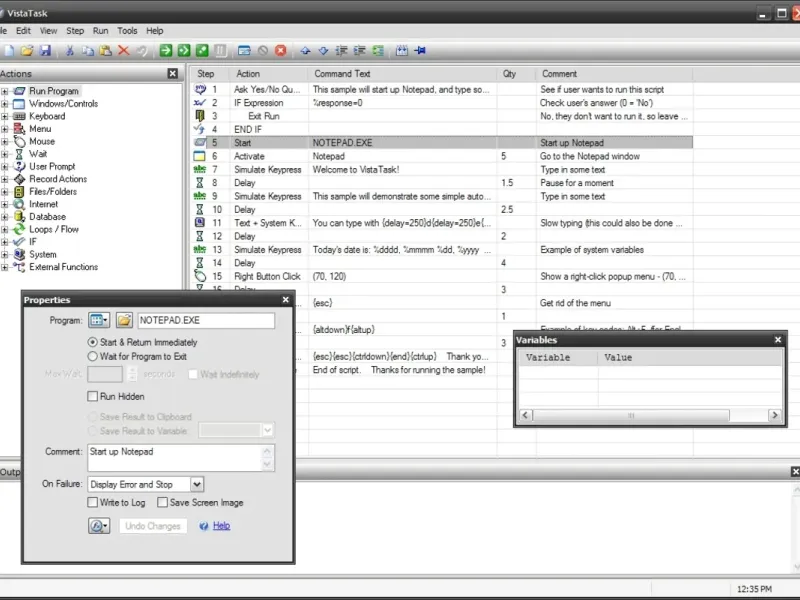Image resolution: width=800 pixels, height=600 pixels.
Task: Open the Help link in Properties
Action: click(x=221, y=526)
